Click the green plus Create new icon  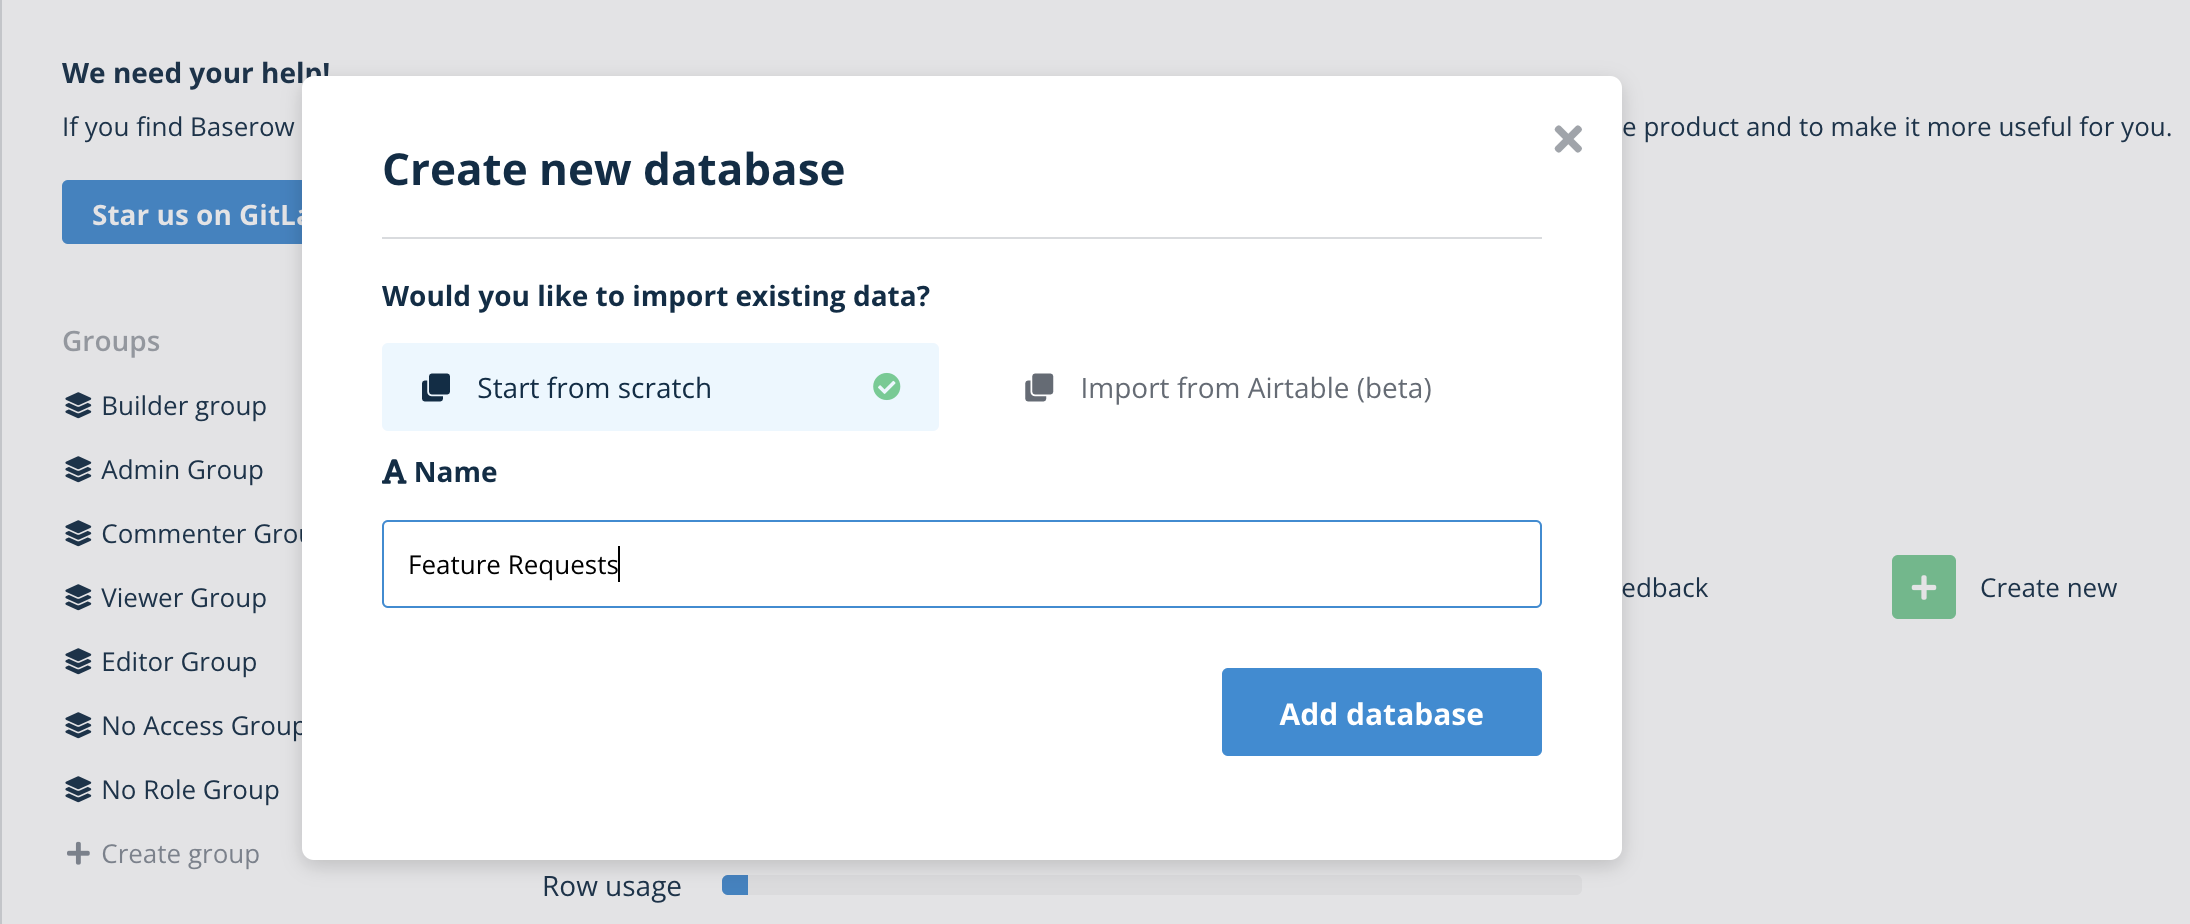pyautogui.click(x=1922, y=587)
